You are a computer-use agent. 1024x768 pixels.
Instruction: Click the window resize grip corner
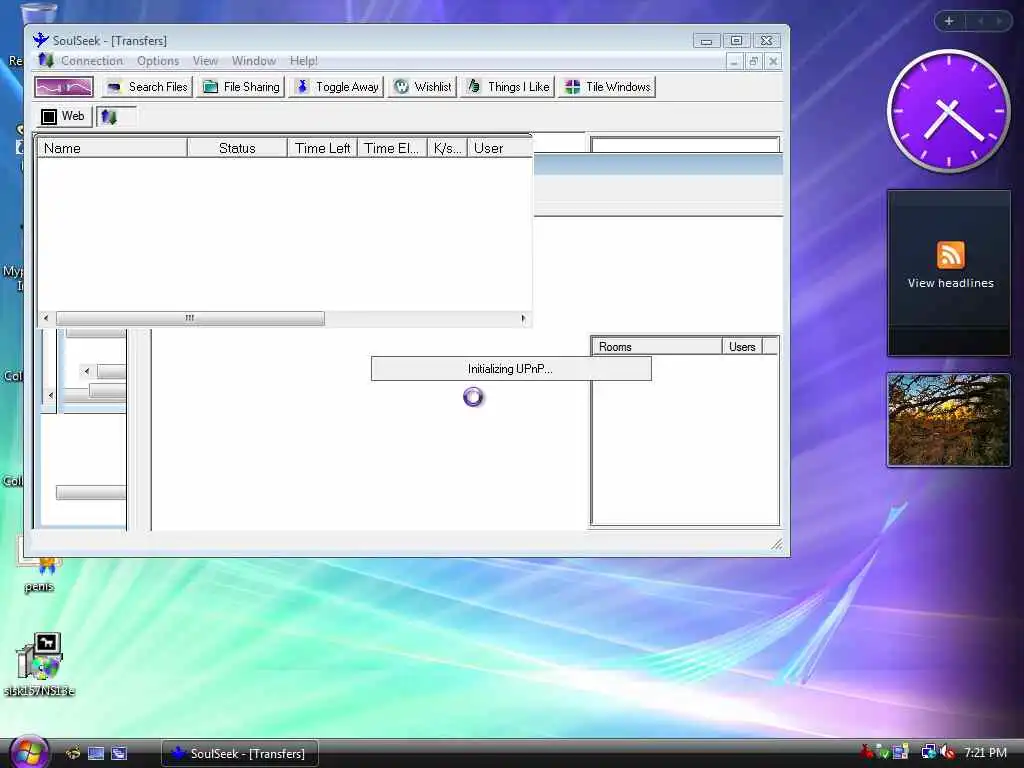pos(776,543)
